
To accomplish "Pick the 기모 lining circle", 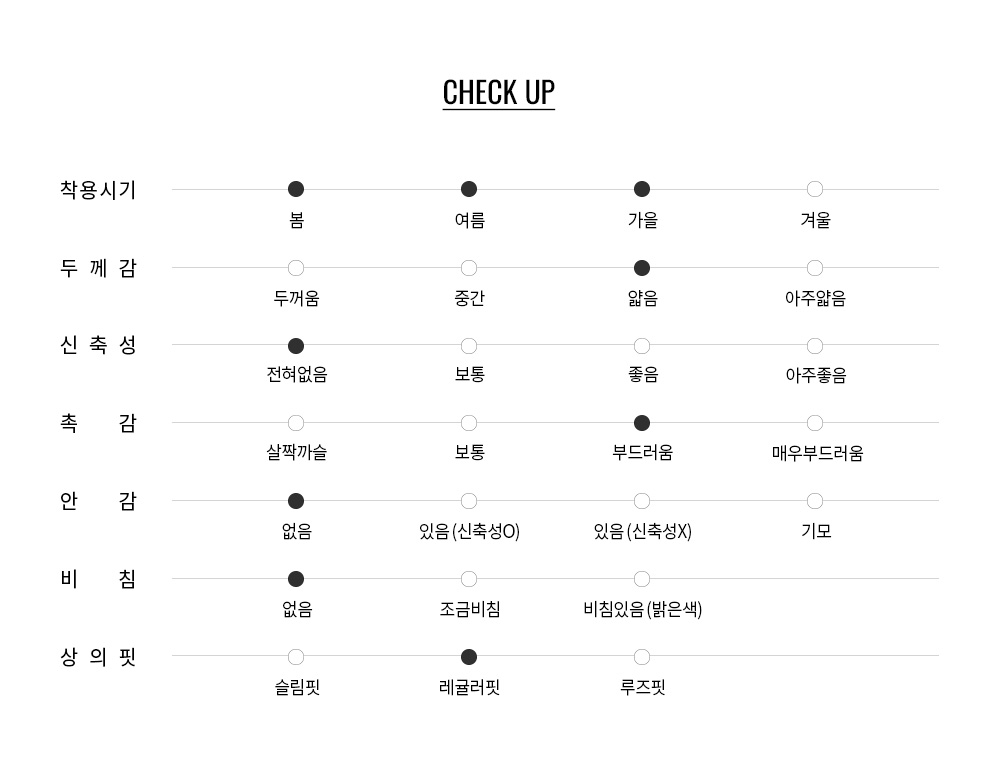I will pos(815,501).
